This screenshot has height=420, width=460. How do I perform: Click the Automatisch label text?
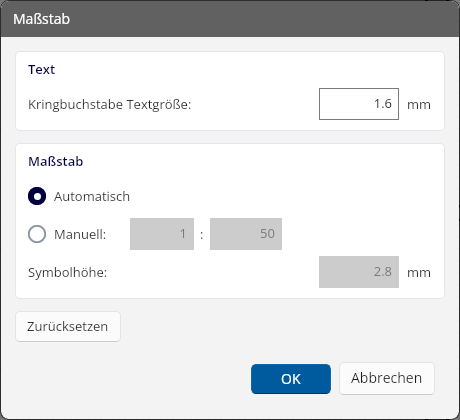tap(92, 196)
